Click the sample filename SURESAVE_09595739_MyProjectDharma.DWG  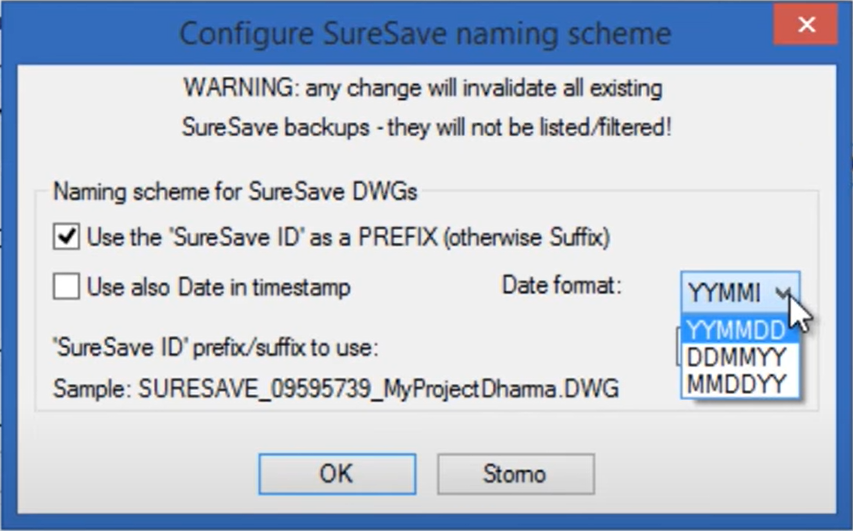point(336,387)
